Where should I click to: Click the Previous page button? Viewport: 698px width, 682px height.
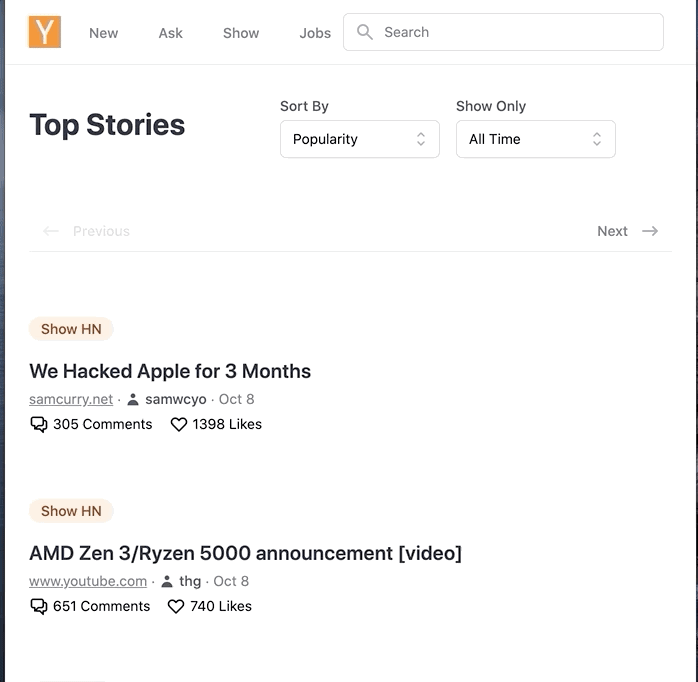coord(86,231)
